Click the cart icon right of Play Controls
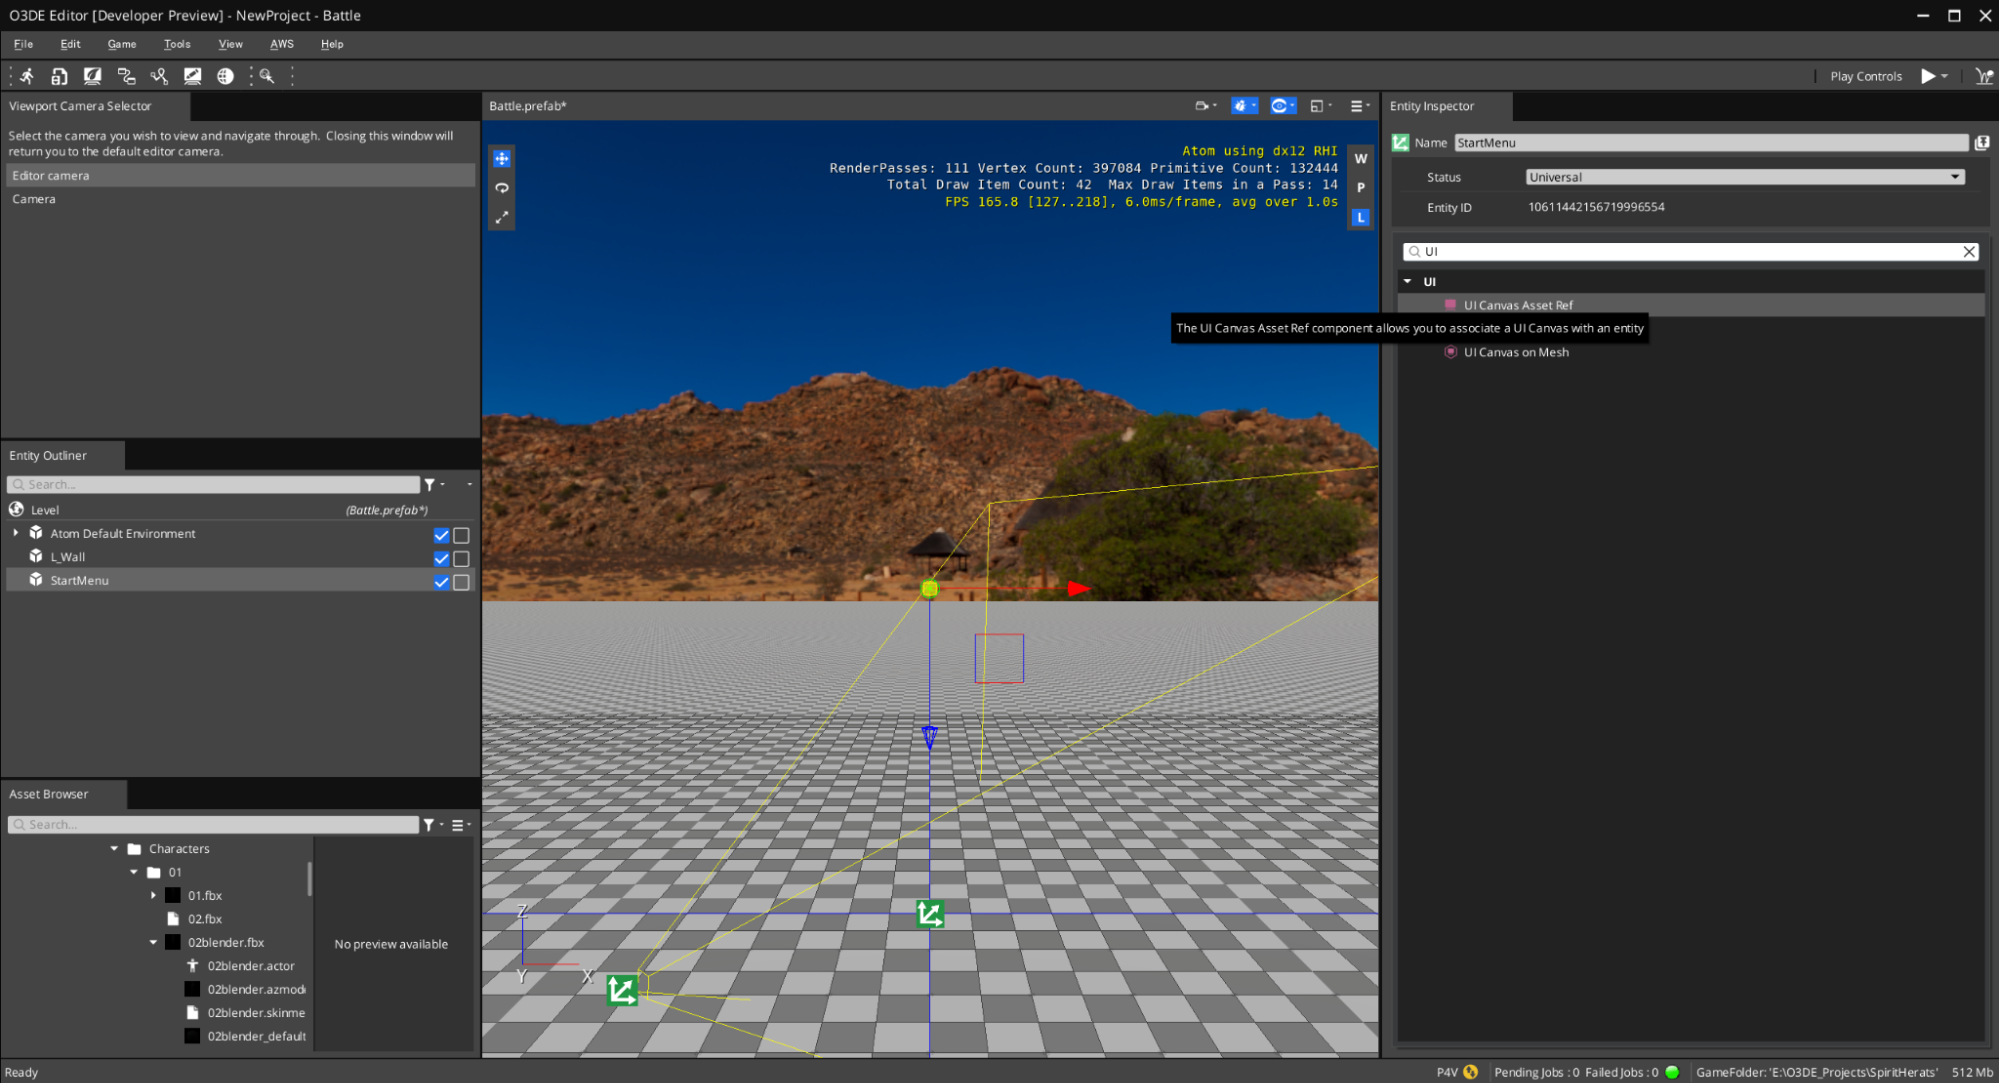Viewport: 1999px width, 1084px height. pyautogui.click(x=1984, y=76)
